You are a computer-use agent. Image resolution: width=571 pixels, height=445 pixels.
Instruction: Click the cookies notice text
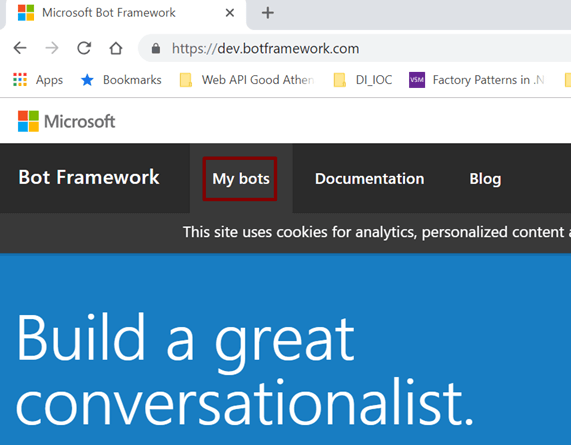click(x=377, y=232)
